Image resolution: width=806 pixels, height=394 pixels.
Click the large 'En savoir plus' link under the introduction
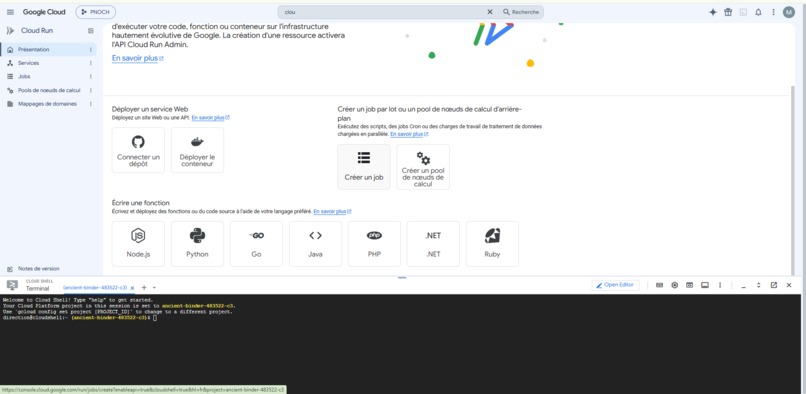(x=137, y=58)
